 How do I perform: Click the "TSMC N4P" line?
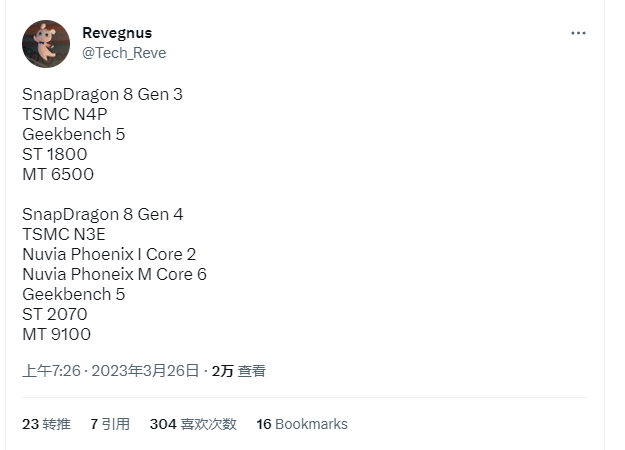point(64,114)
